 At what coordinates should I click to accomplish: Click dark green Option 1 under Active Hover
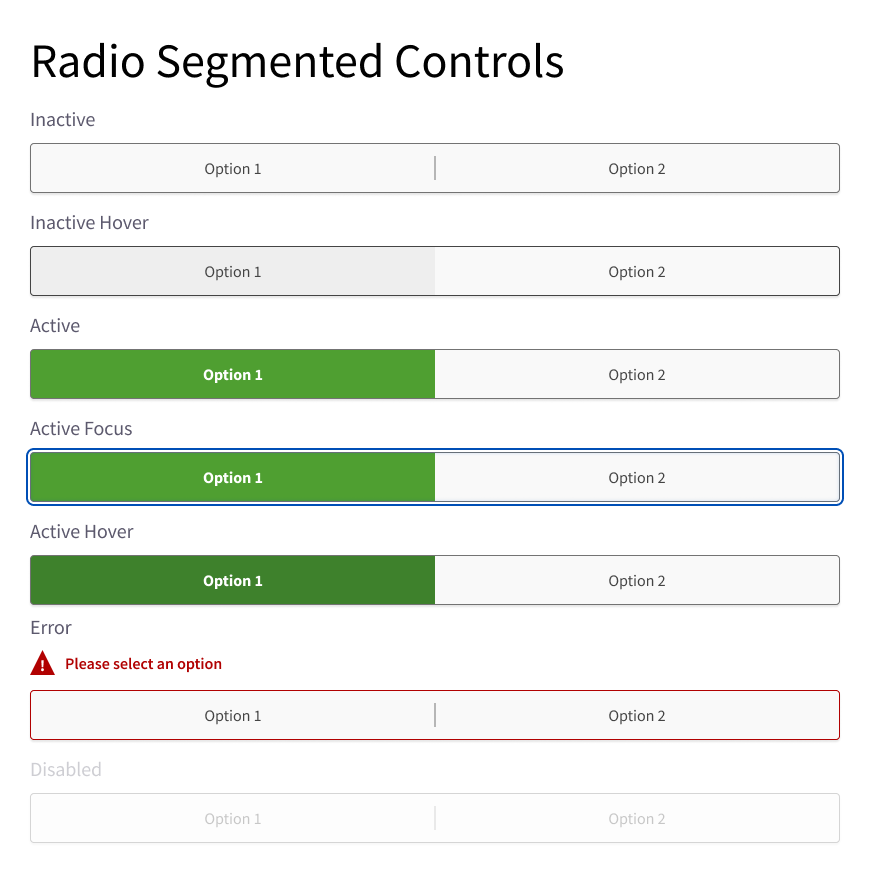(233, 580)
